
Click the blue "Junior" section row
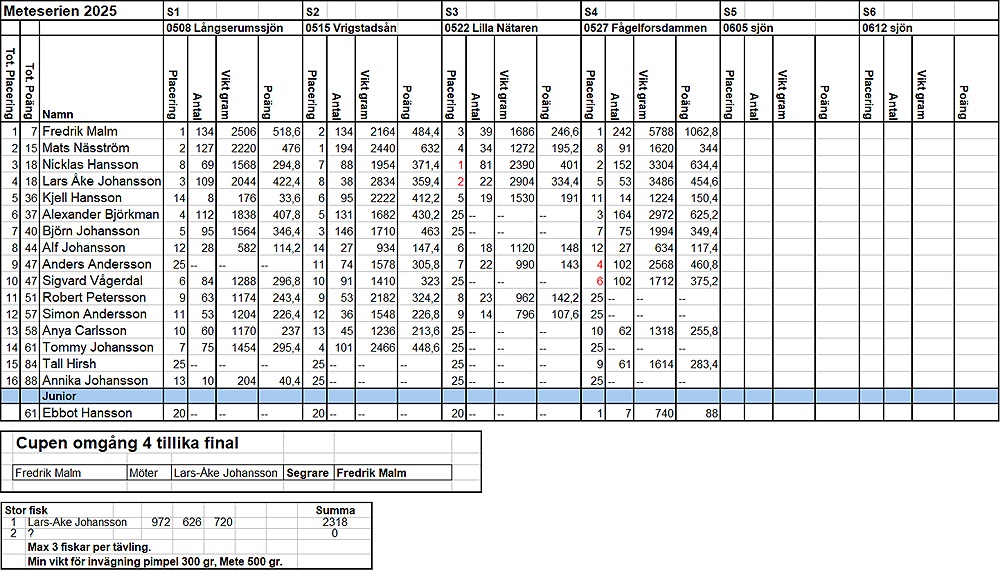(x=500, y=396)
